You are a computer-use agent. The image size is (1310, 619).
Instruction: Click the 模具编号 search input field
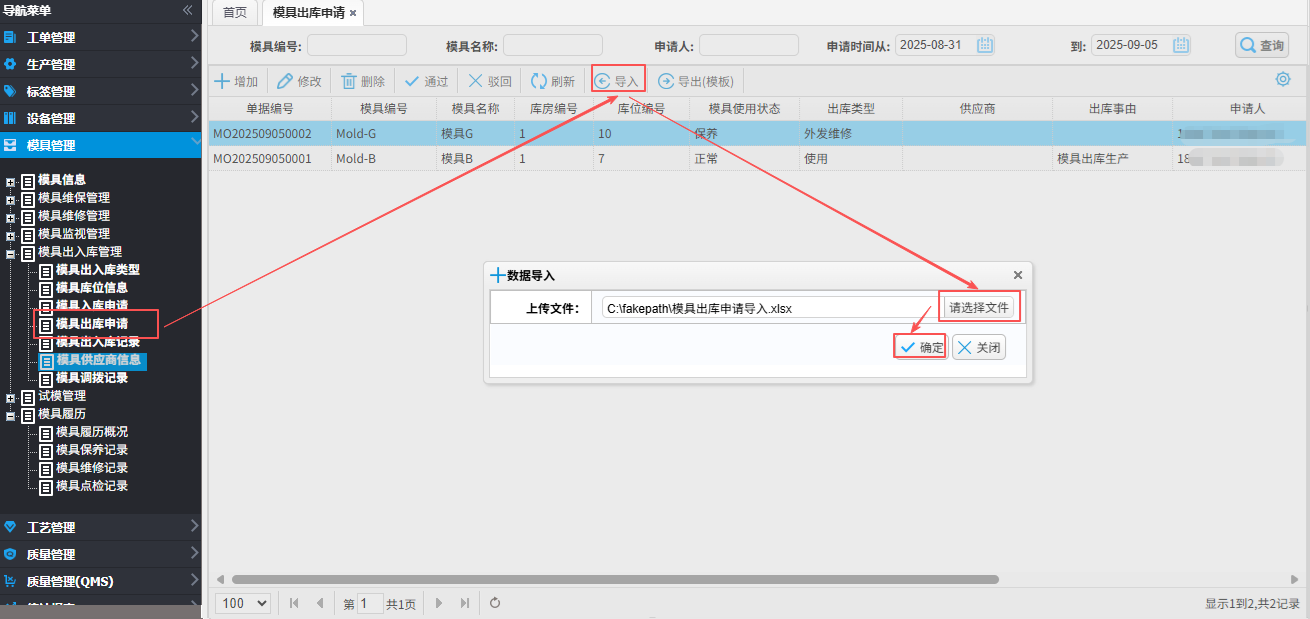point(356,45)
